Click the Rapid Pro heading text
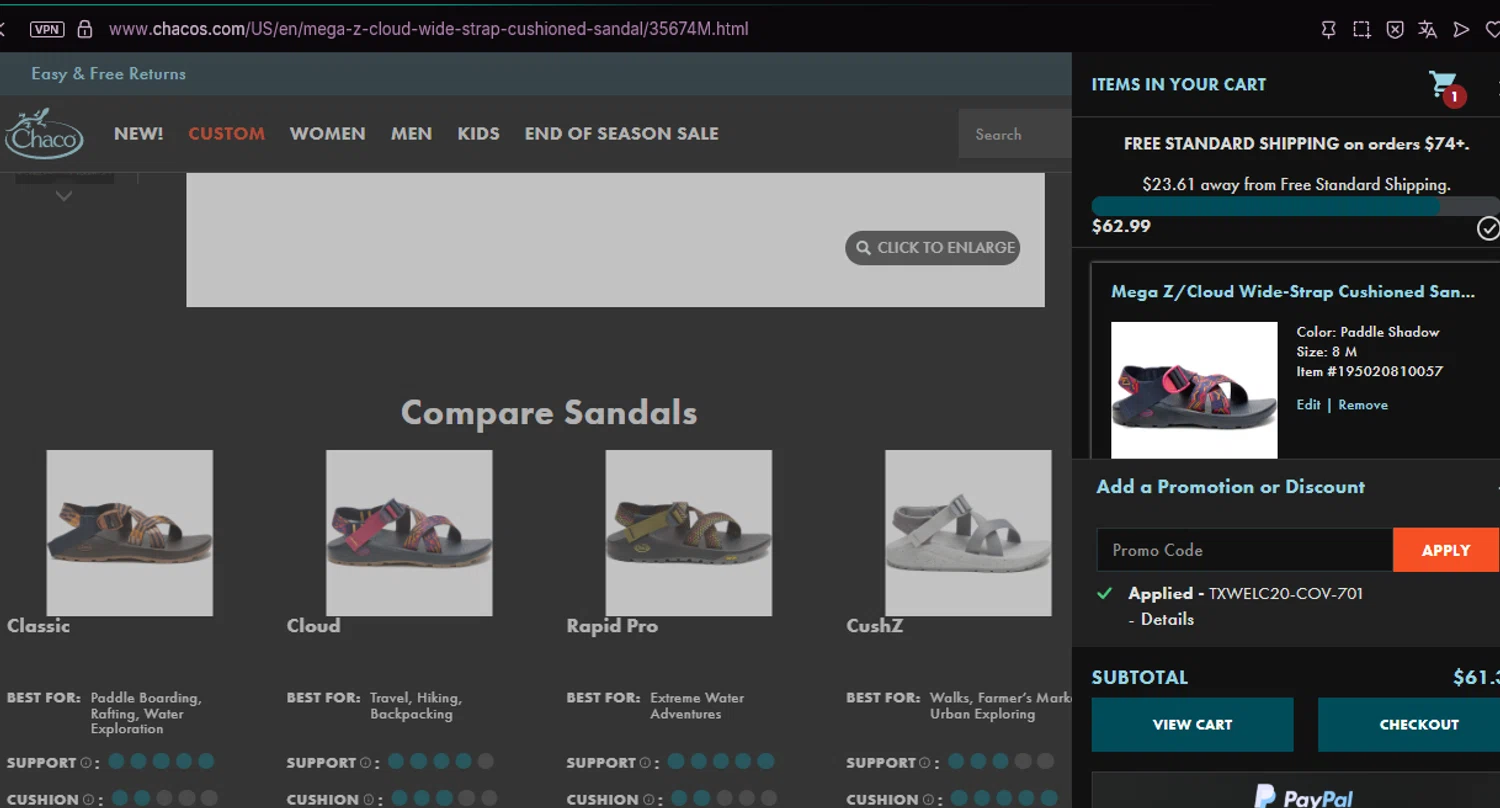Screen dimensions: 1500x808 click(x=612, y=626)
